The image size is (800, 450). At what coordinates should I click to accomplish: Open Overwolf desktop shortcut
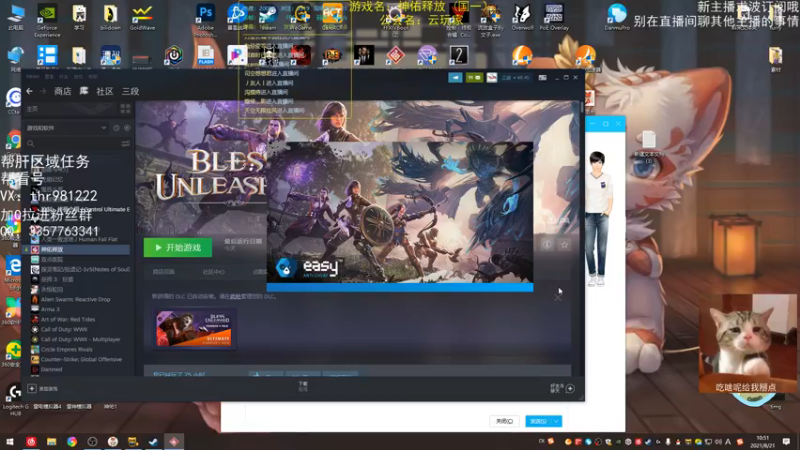522,18
